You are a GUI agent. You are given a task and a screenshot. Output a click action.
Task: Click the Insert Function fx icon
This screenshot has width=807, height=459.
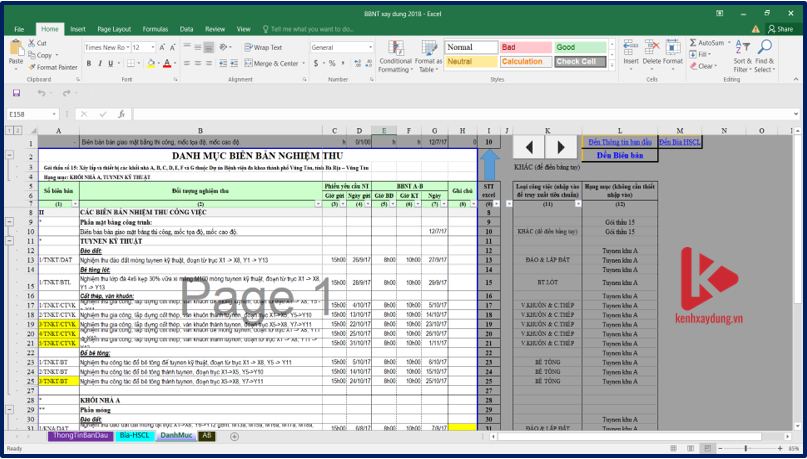pyautogui.click(x=120, y=114)
